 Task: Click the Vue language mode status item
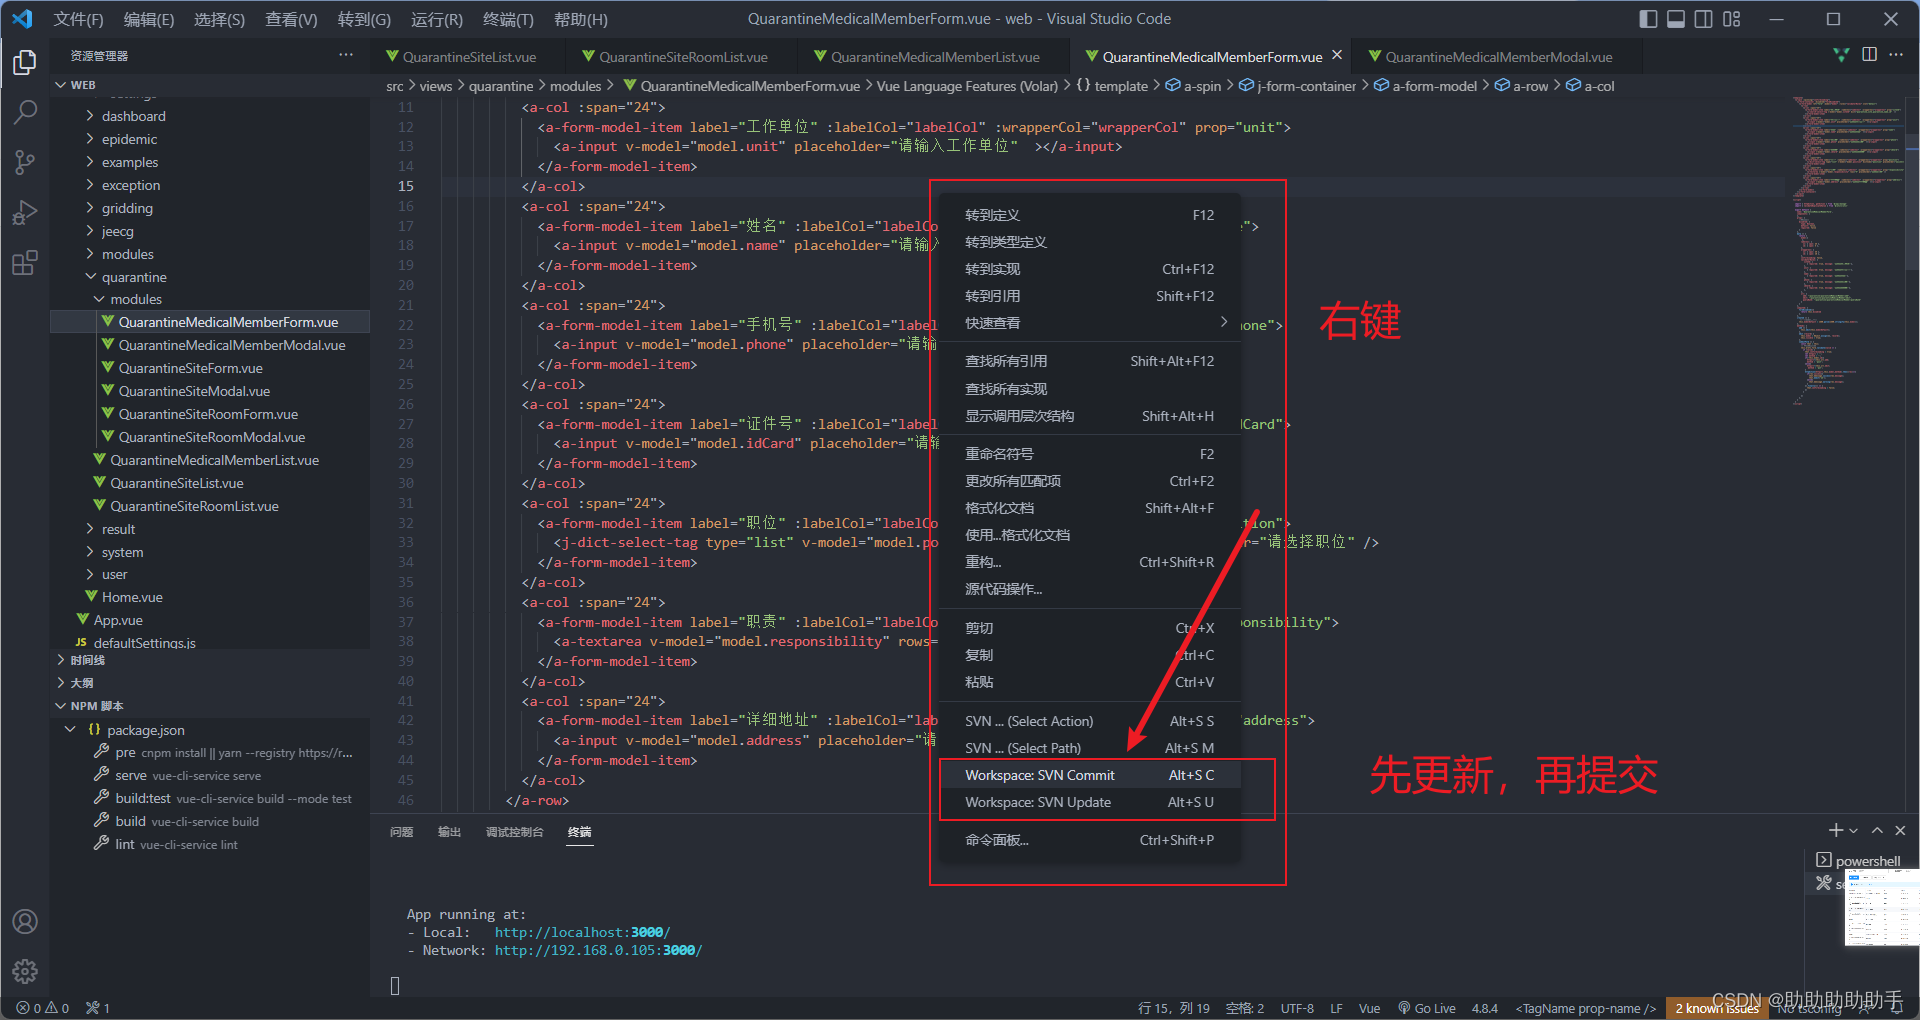(x=1369, y=1008)
